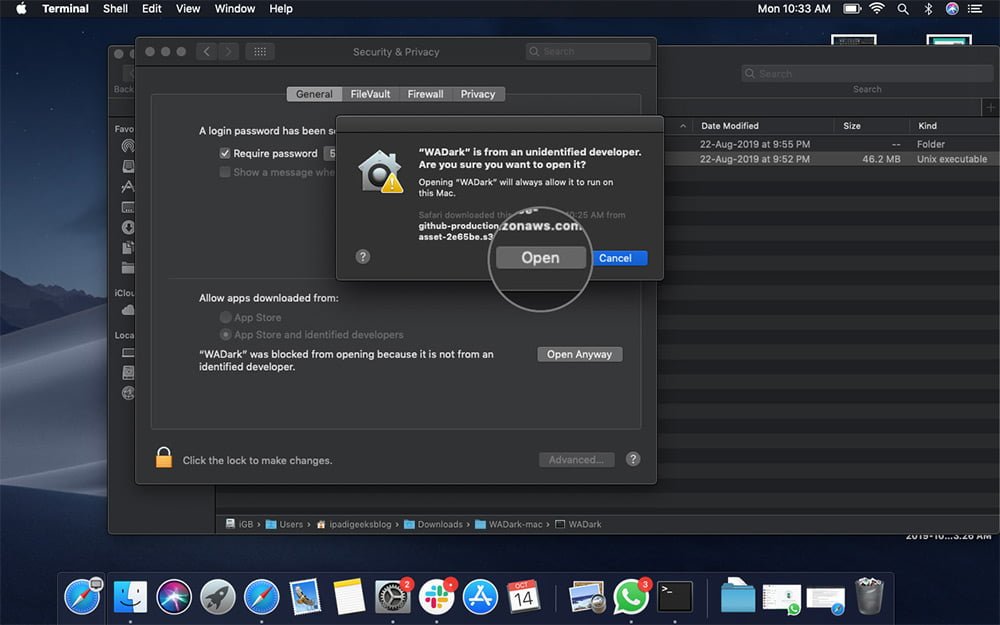Switch to the Privacy tab
Viewport: 1000px width, 625px height.
tap(478, 94)
